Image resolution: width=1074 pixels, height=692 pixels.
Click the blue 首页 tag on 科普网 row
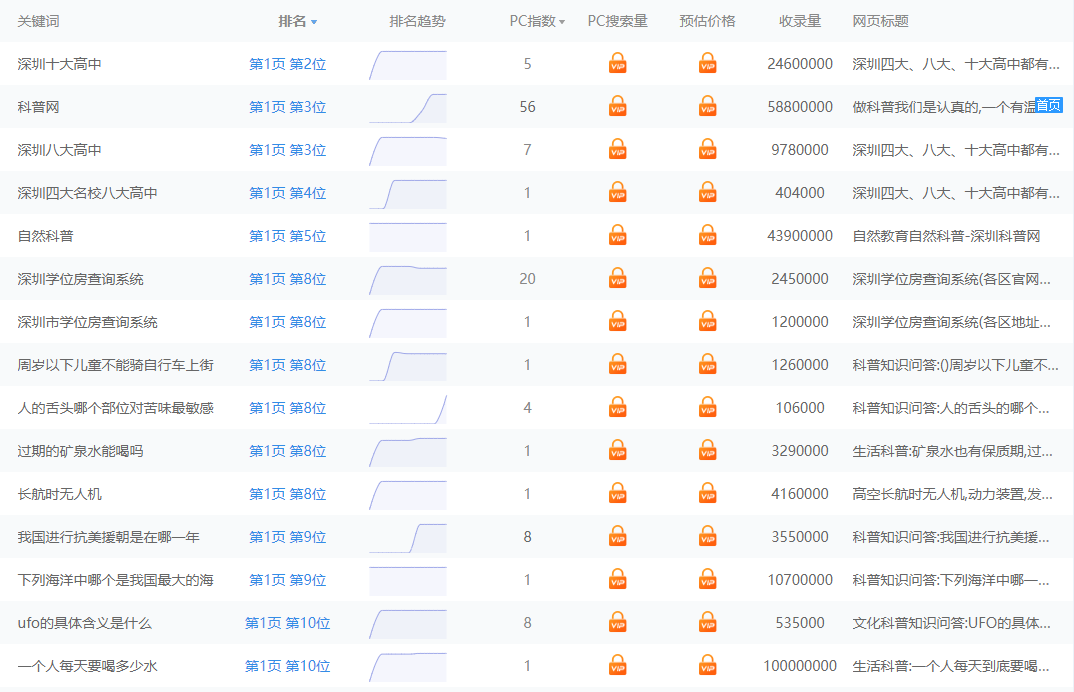click(1049, 105)
